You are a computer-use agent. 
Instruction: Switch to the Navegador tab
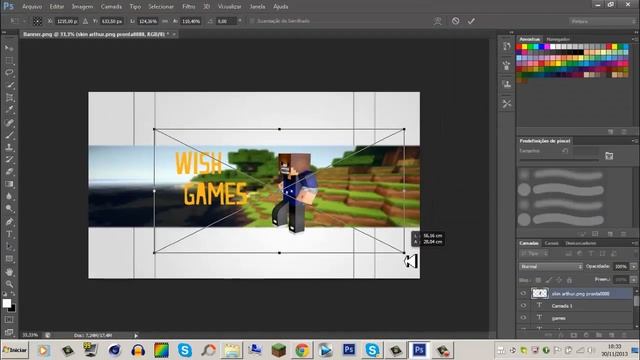[558, 39]
